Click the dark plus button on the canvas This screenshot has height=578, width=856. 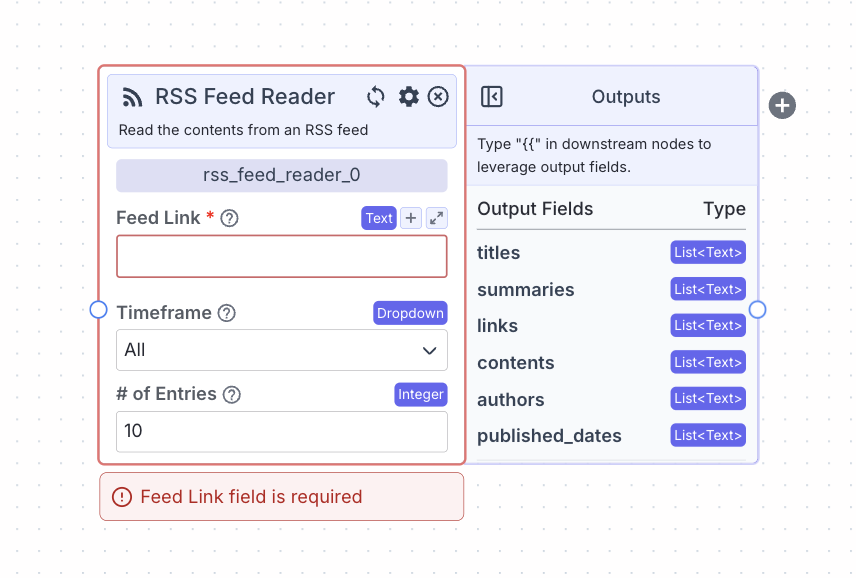pos(782,105)
